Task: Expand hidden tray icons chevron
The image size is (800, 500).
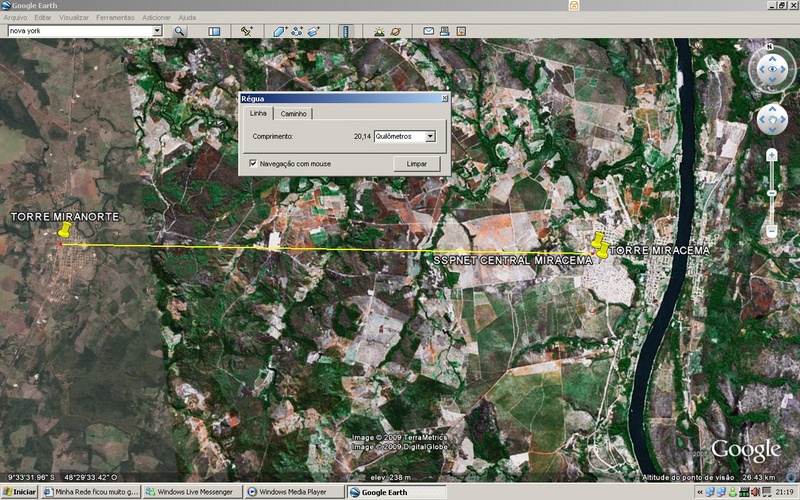Action: (700, 492)
